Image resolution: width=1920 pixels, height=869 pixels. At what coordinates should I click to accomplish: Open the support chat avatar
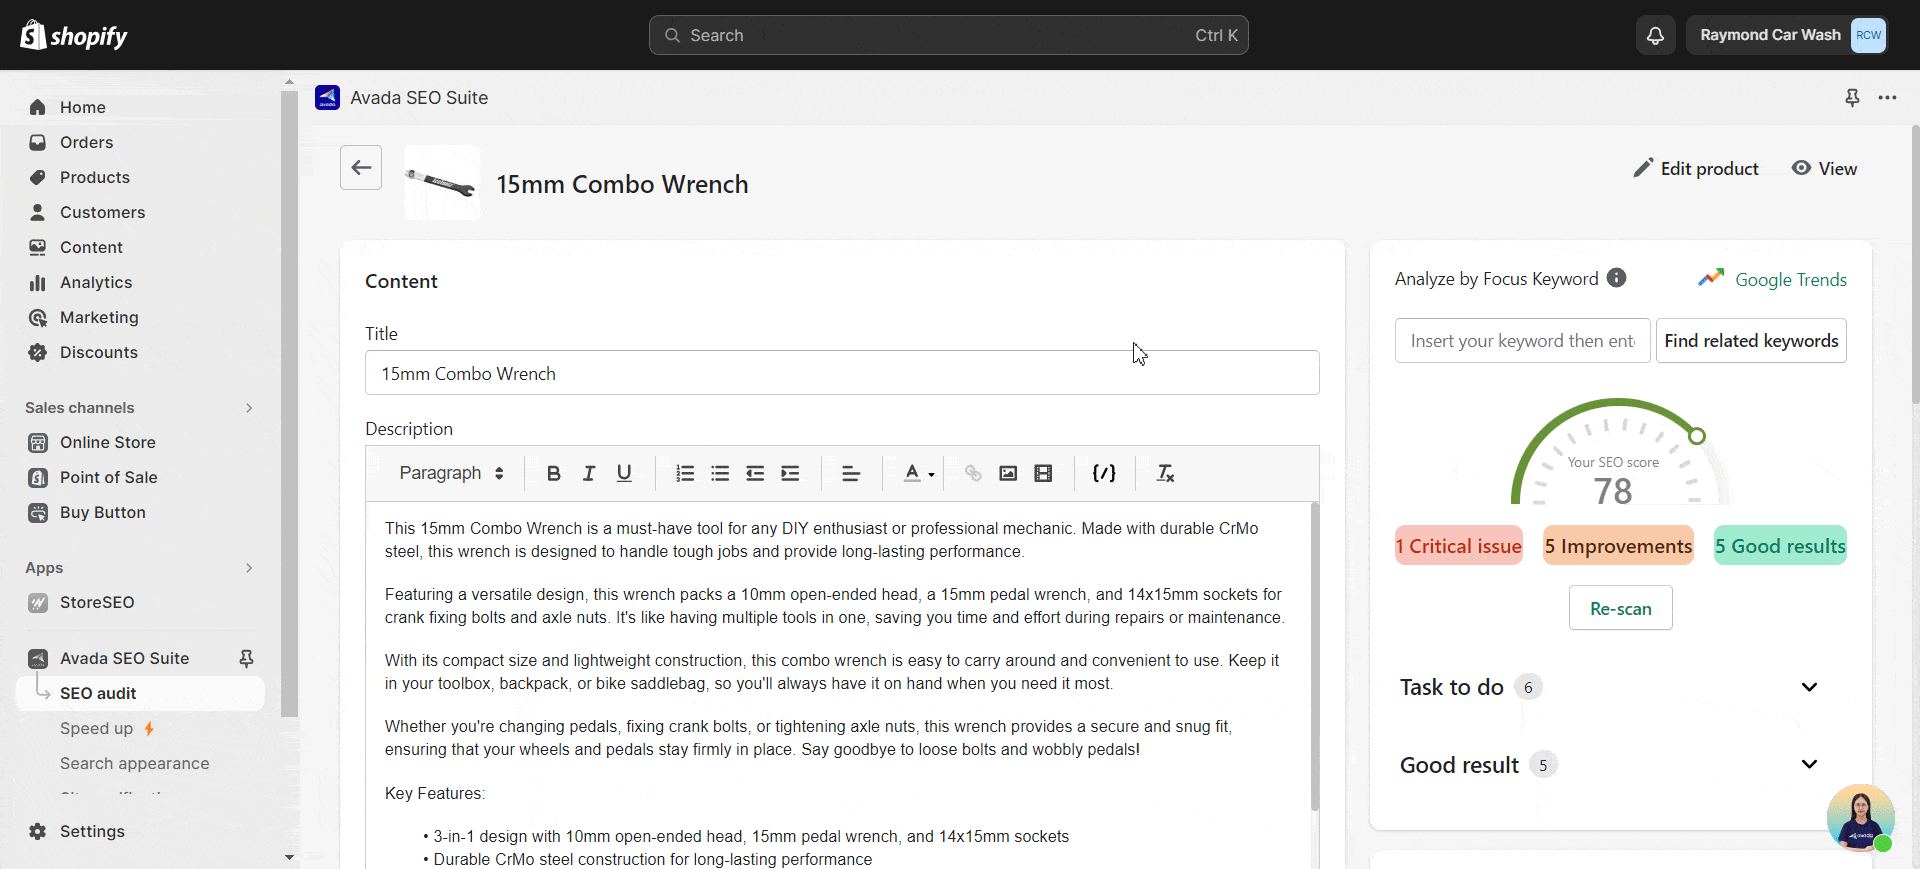click(1860, 817)
